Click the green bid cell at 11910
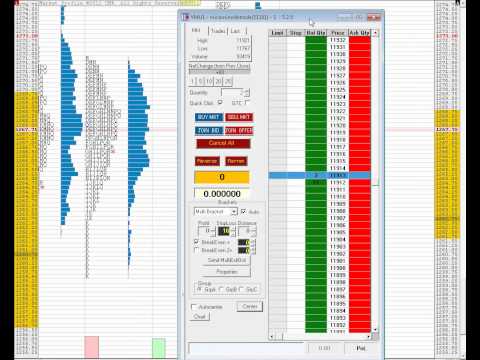This screenshot has height=360, width=480. [x=316, y=197]
